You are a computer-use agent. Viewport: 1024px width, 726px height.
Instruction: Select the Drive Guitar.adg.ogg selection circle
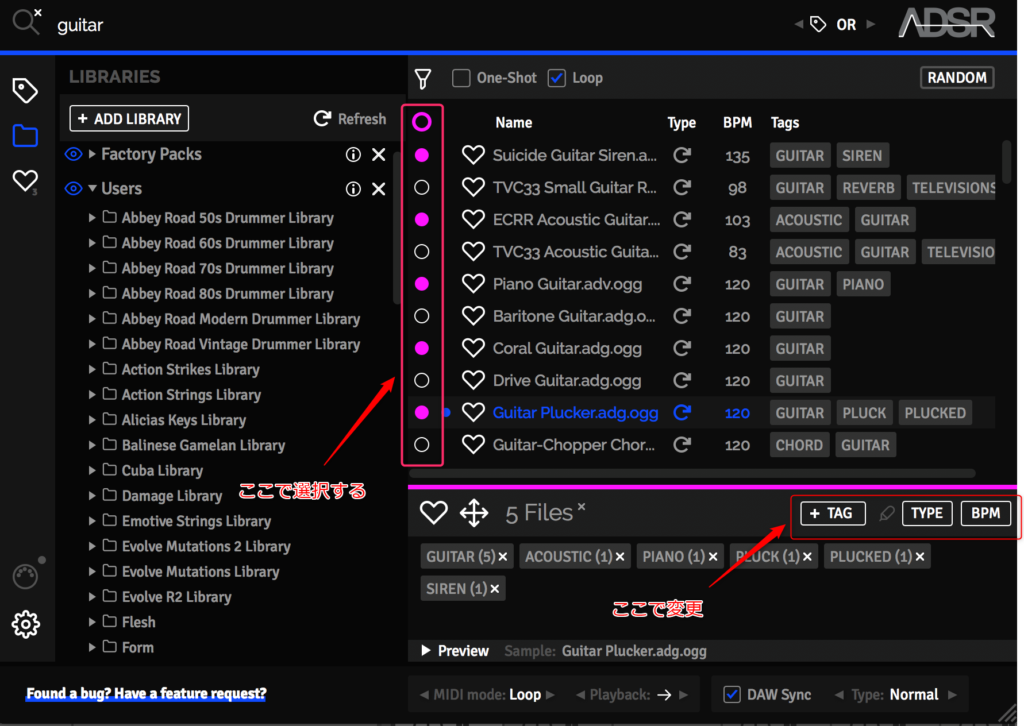point(422,380)
